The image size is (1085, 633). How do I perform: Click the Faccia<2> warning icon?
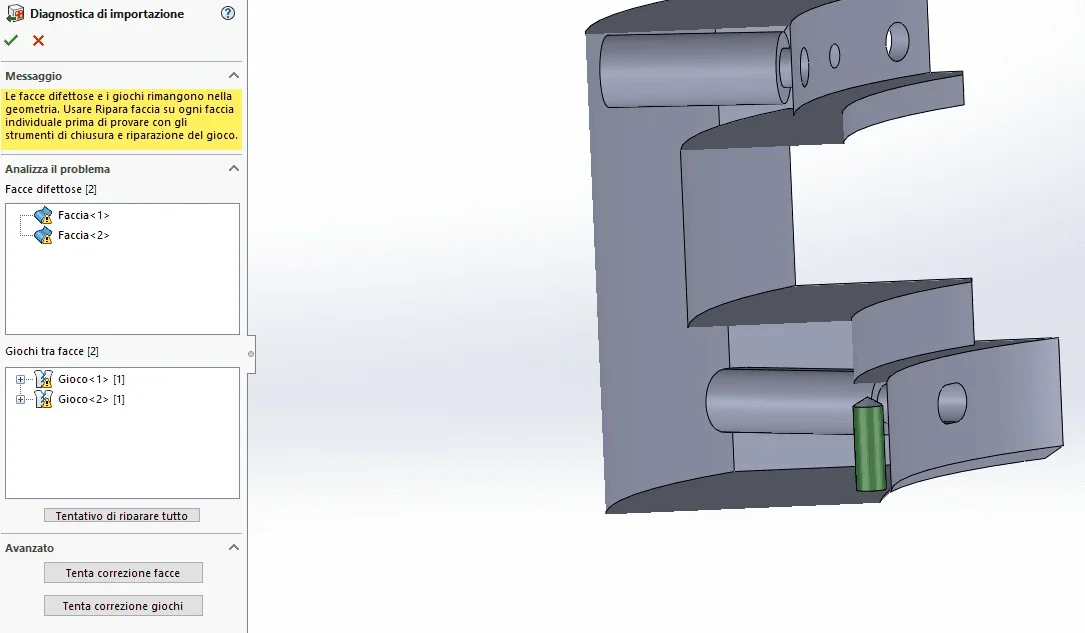point(43,235)
